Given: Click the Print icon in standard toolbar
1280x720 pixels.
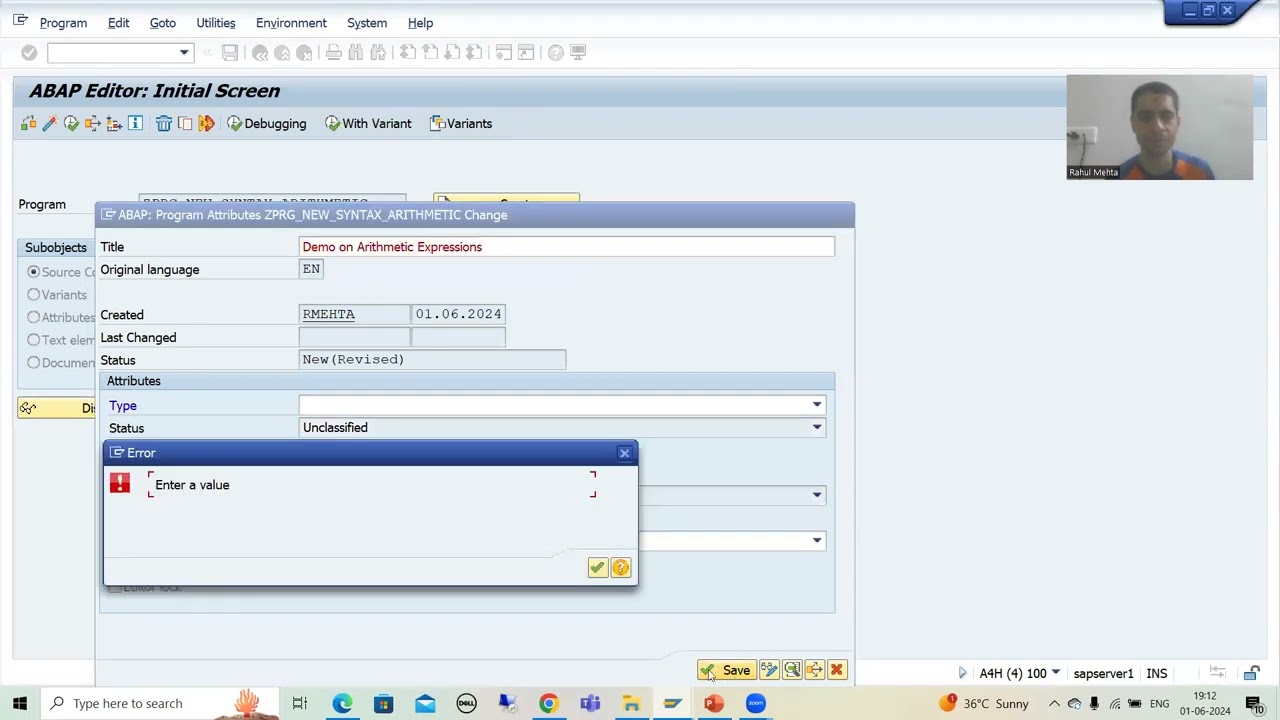Looking at the screenshot, I should [334, 53].
